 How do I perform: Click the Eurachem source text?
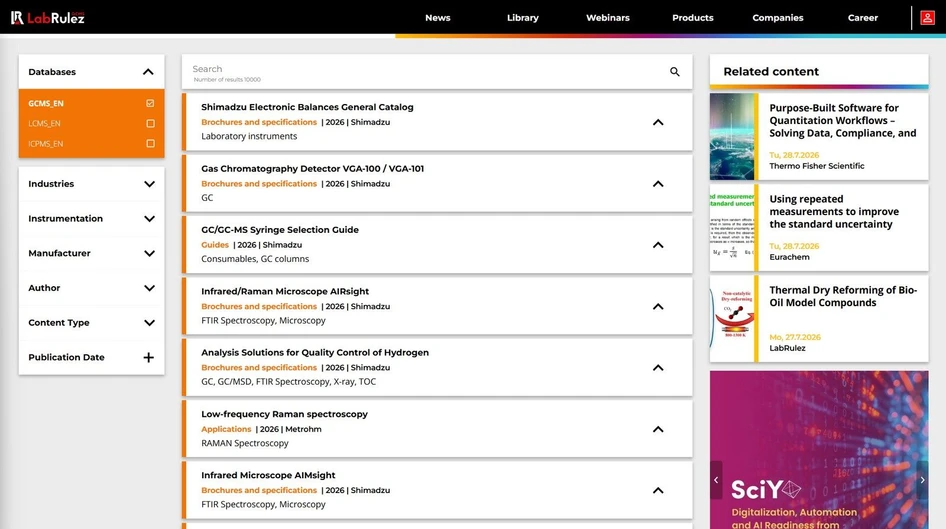[x=789, y=257]
